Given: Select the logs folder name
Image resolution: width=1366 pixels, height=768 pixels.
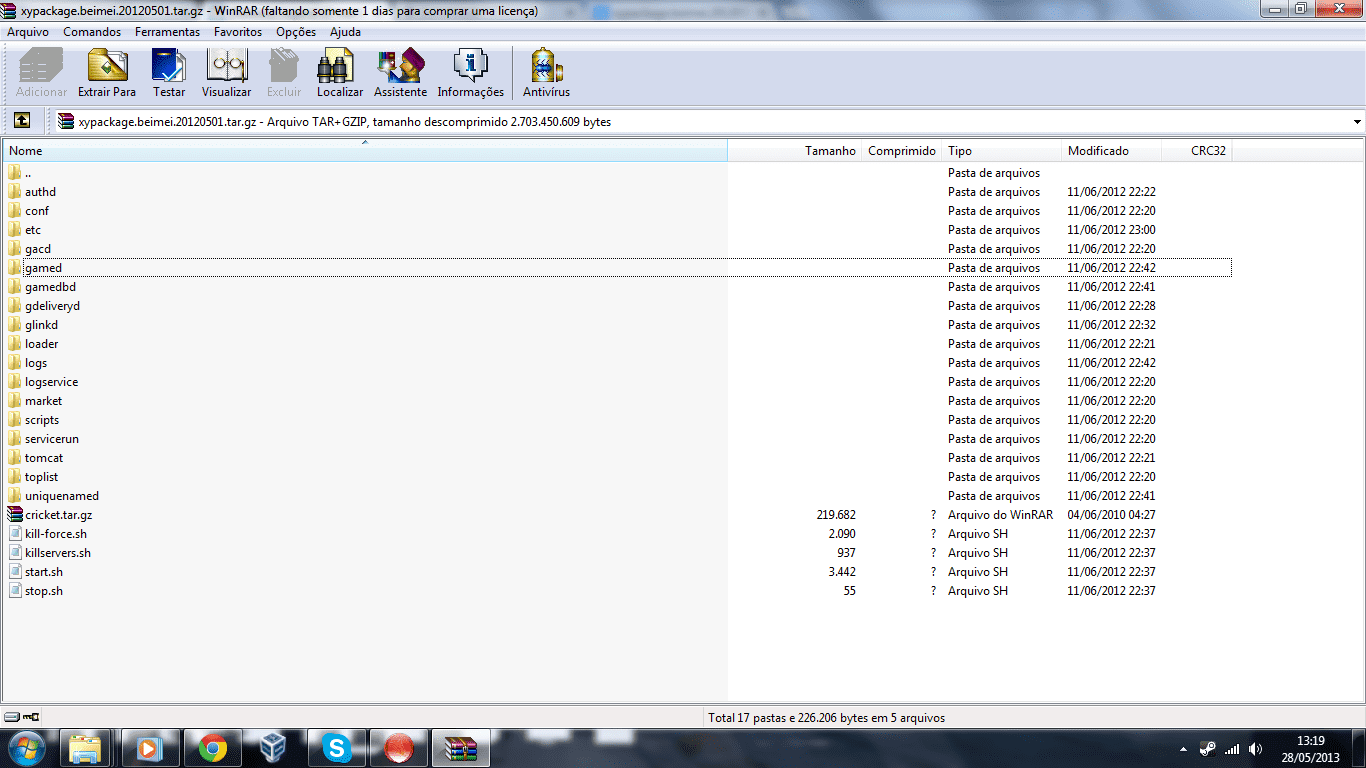Looking at the screenshot, I should (x=36, y=363).
